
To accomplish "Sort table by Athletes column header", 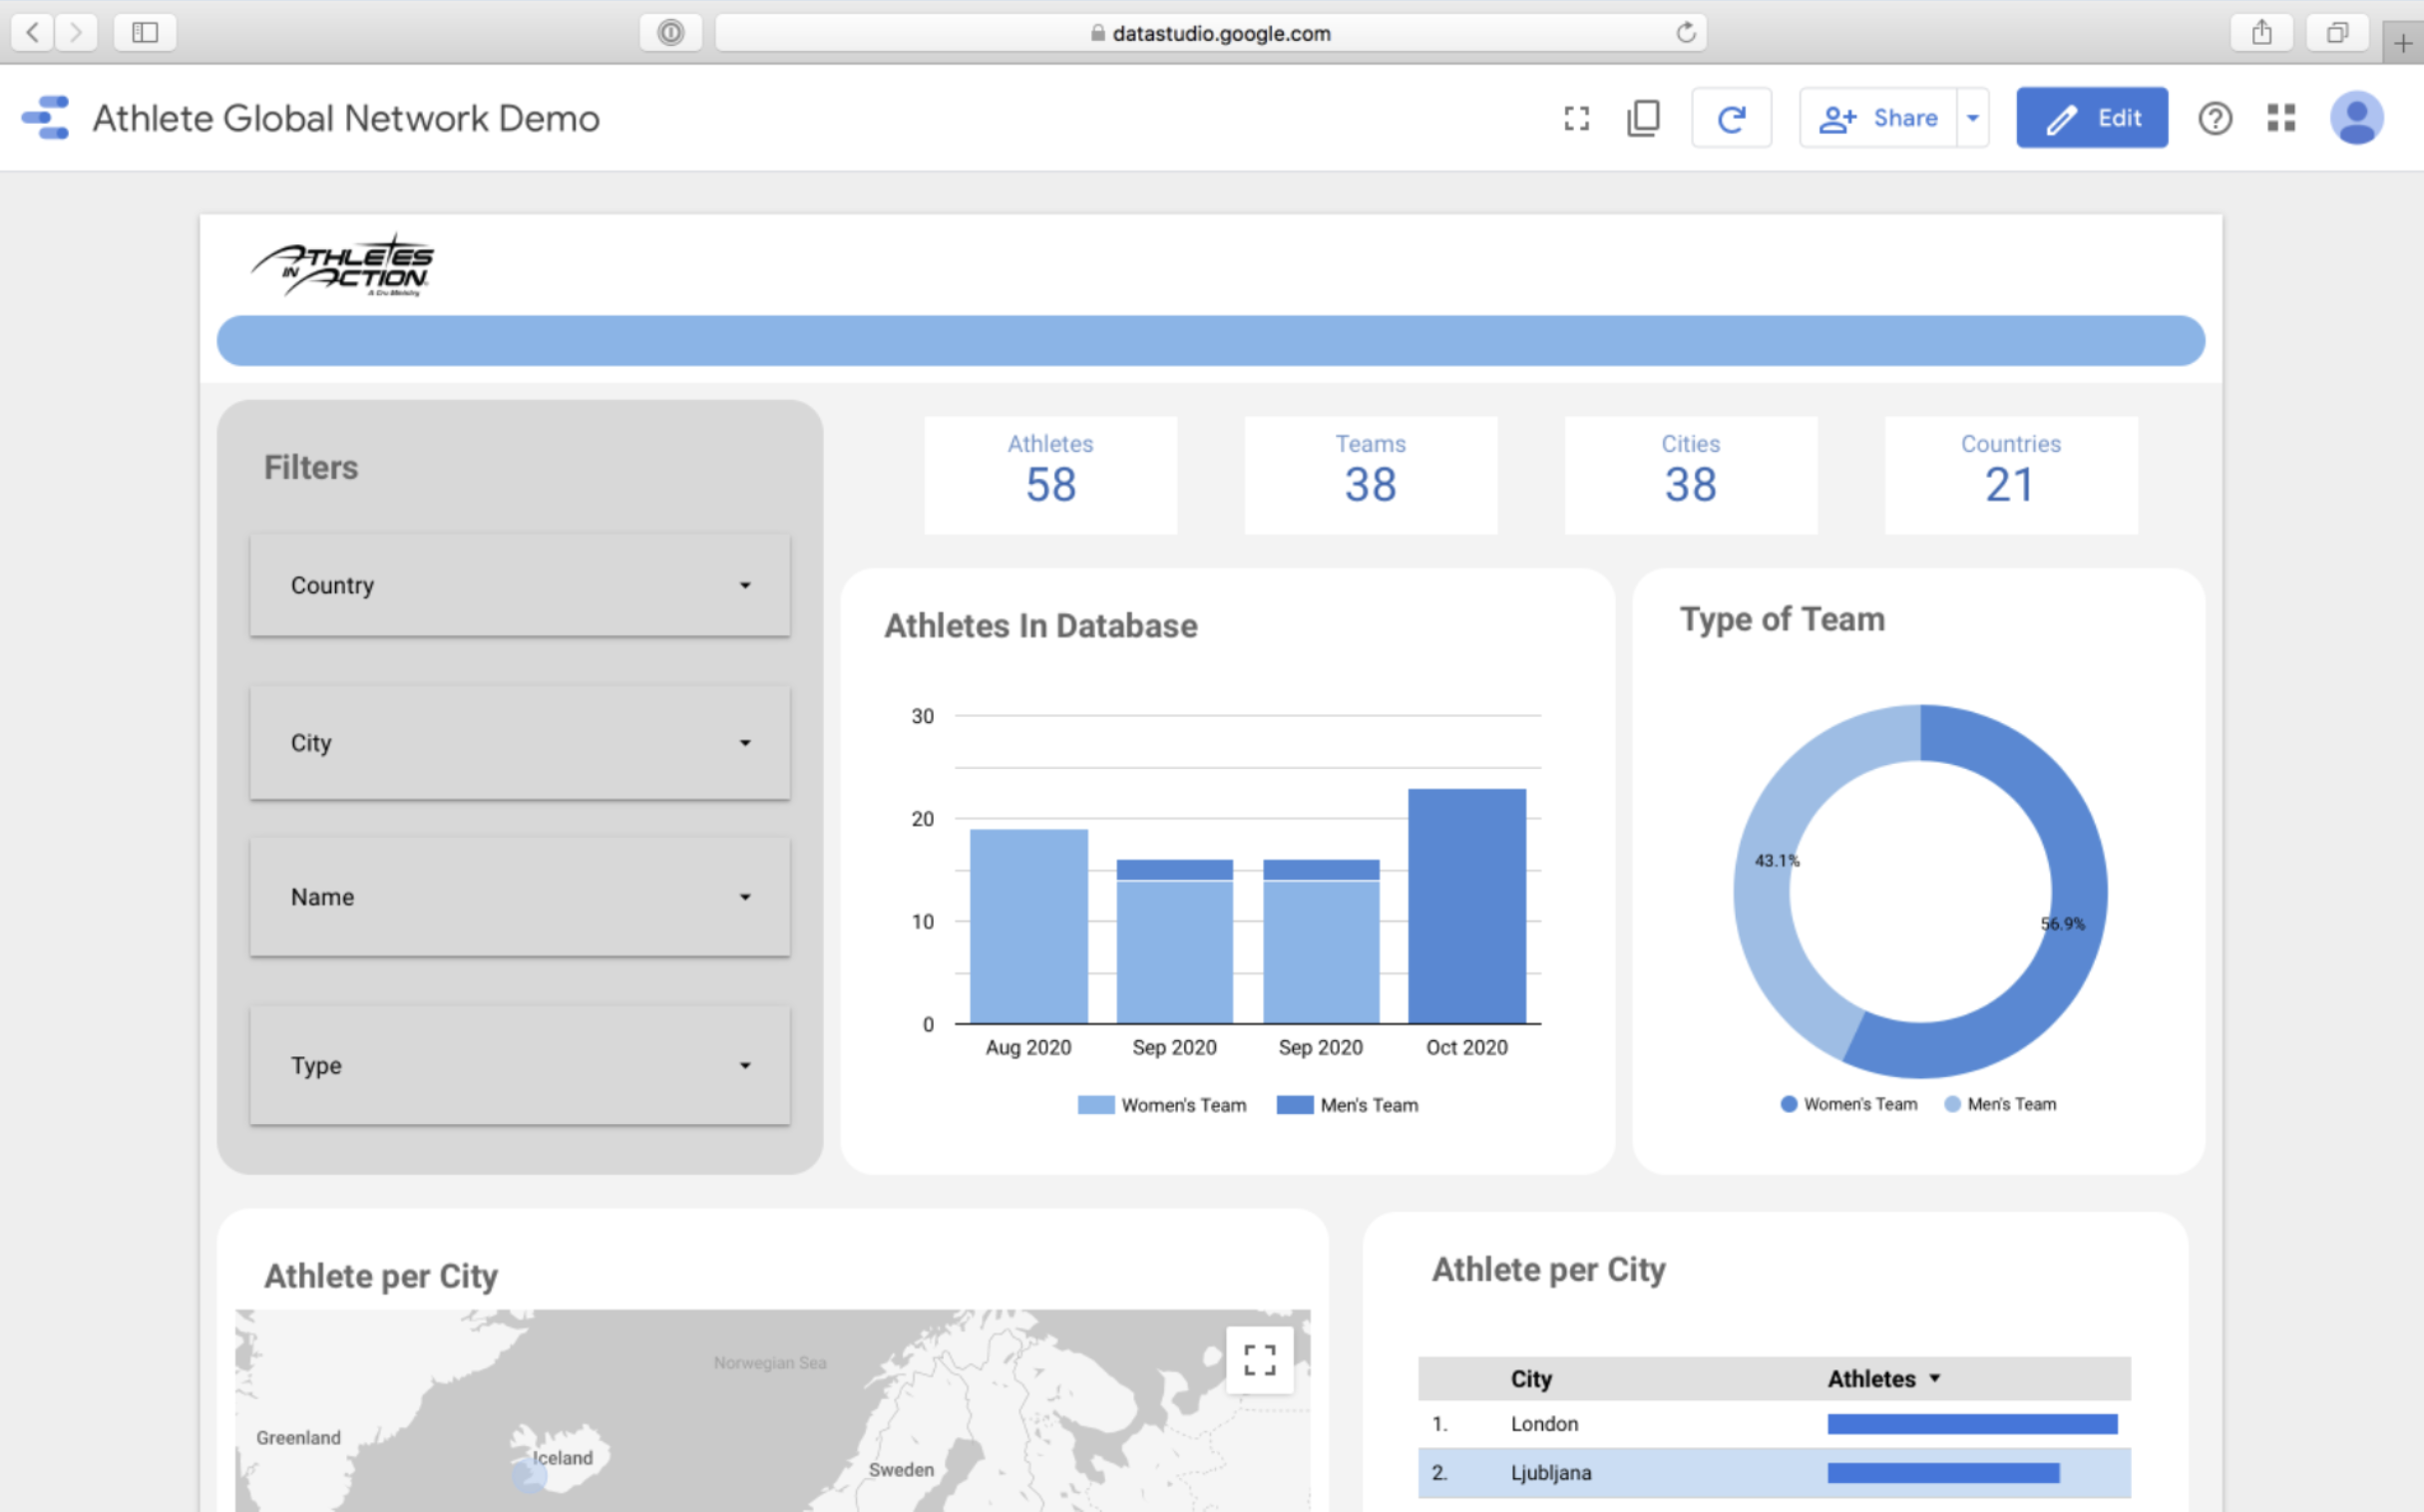I will tap(1872, 1379).
